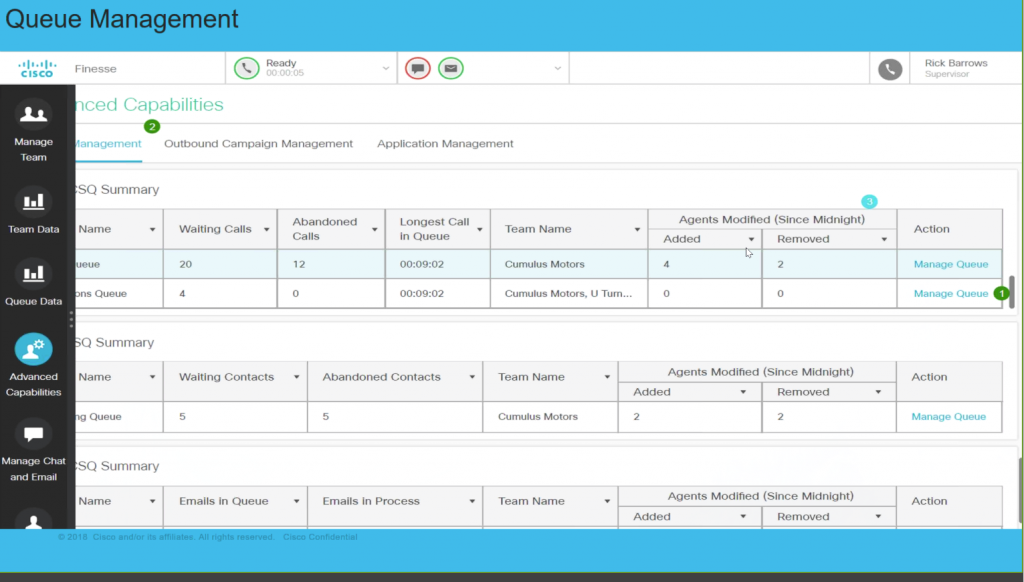Click the phone icon beside Rick Barrows

(889, 69)
